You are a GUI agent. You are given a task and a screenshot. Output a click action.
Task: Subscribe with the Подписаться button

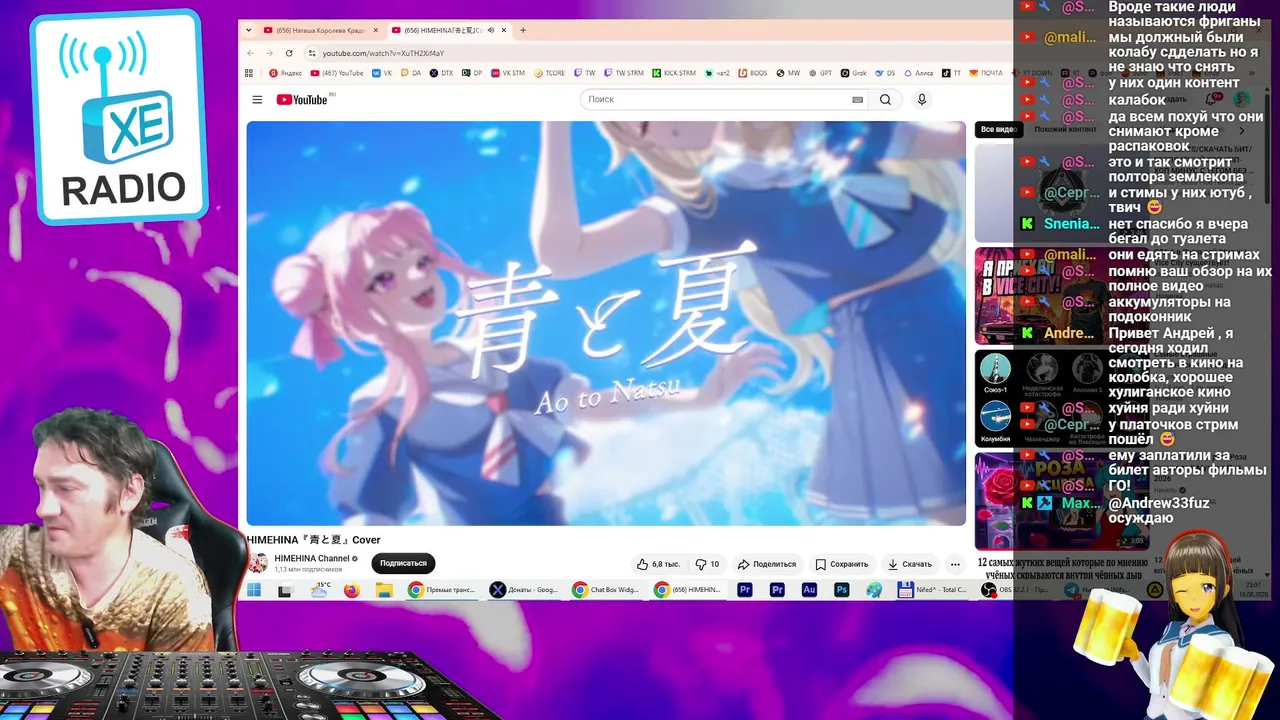click(403, 563)
